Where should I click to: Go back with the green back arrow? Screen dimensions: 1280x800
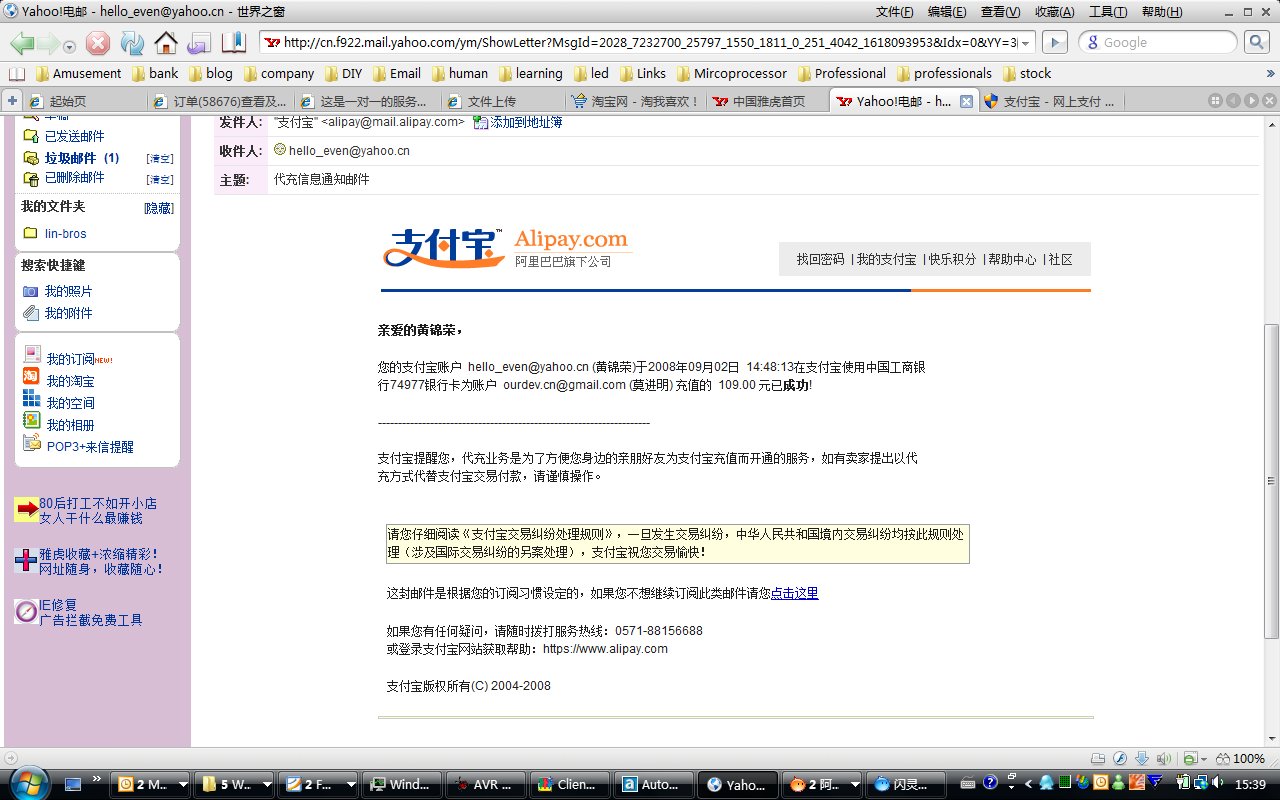pos(23,43)
